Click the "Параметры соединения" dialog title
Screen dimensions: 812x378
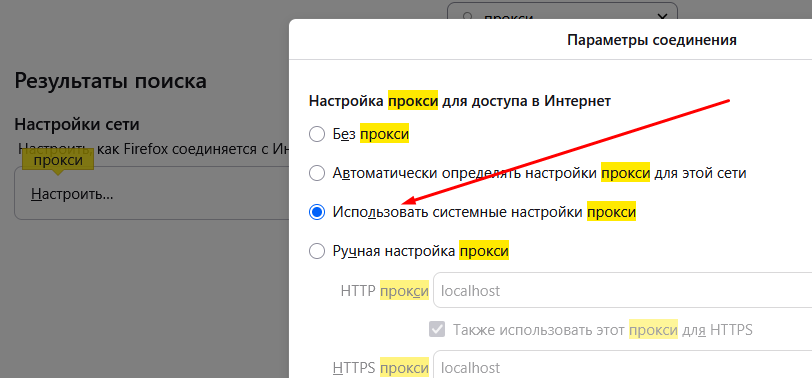coord(652,40)
